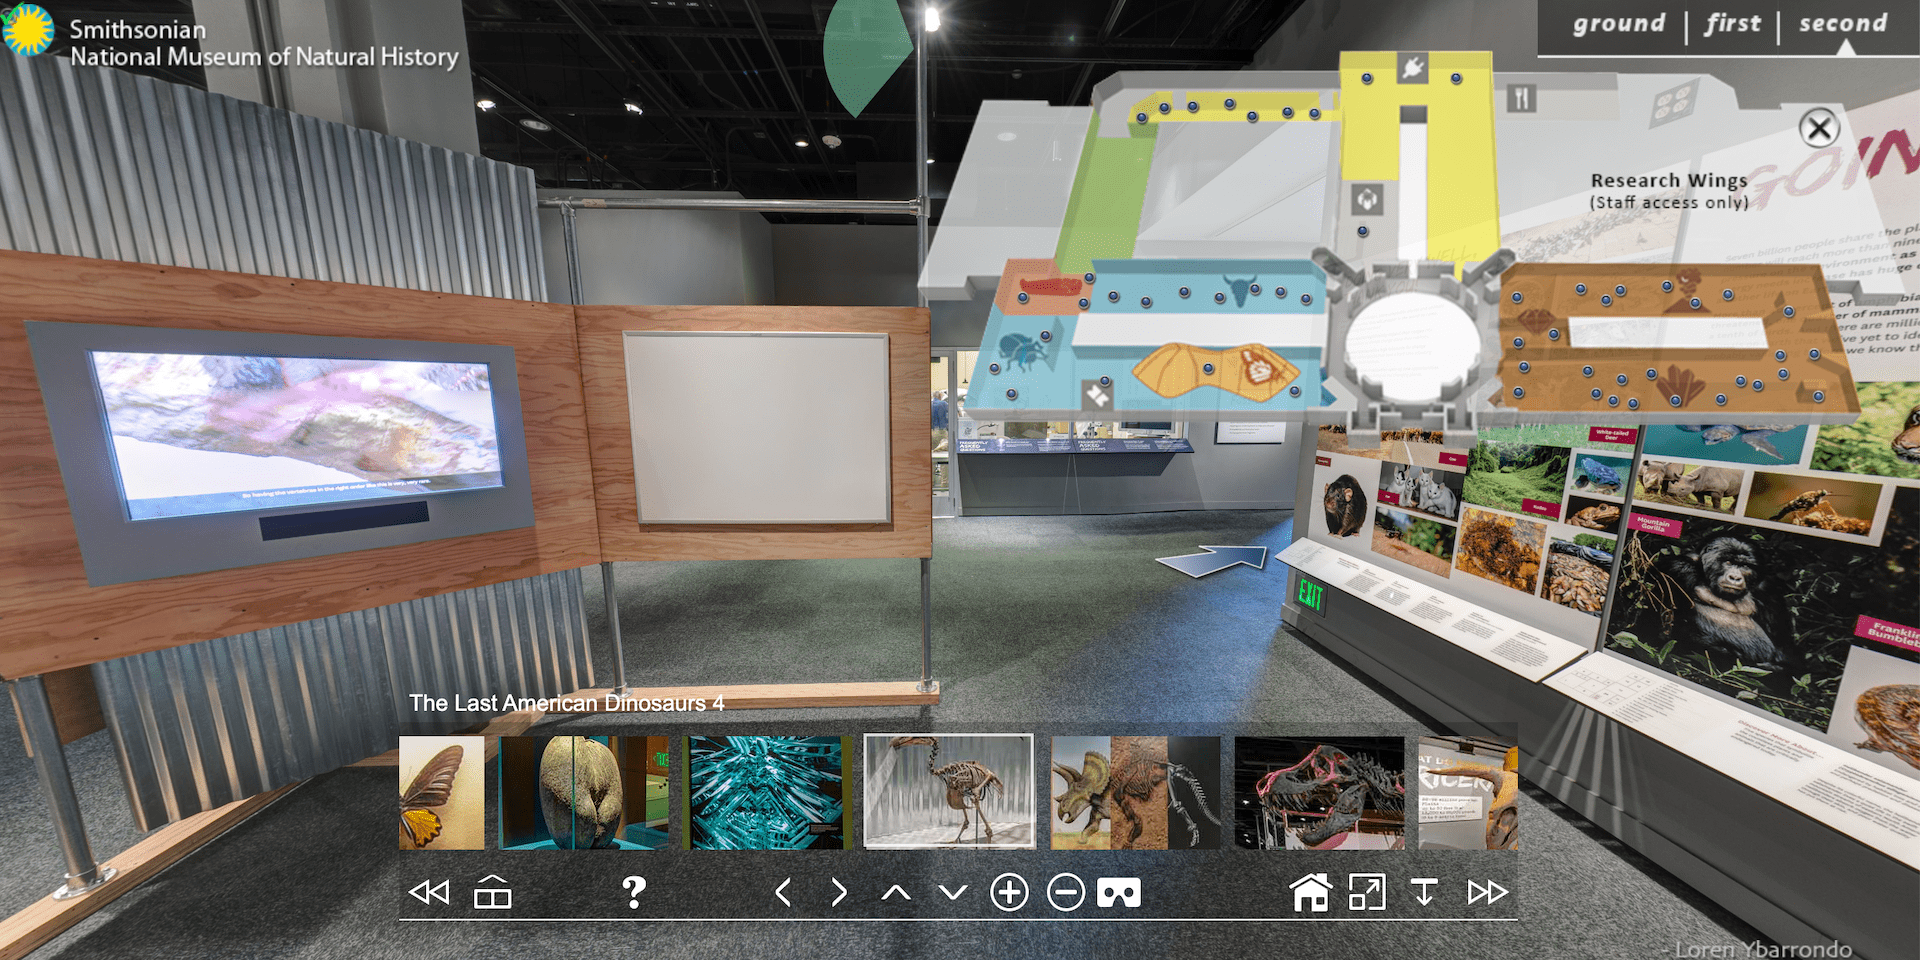Skip to the last panorama with fast-forward icon
The height and width of the screenshot is (960, 1920).
(1487, 892)
